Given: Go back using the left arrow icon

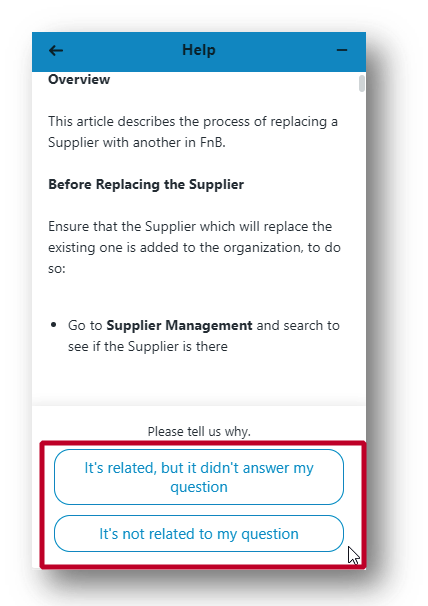Looking at the screenshot, I should (56, 50).
